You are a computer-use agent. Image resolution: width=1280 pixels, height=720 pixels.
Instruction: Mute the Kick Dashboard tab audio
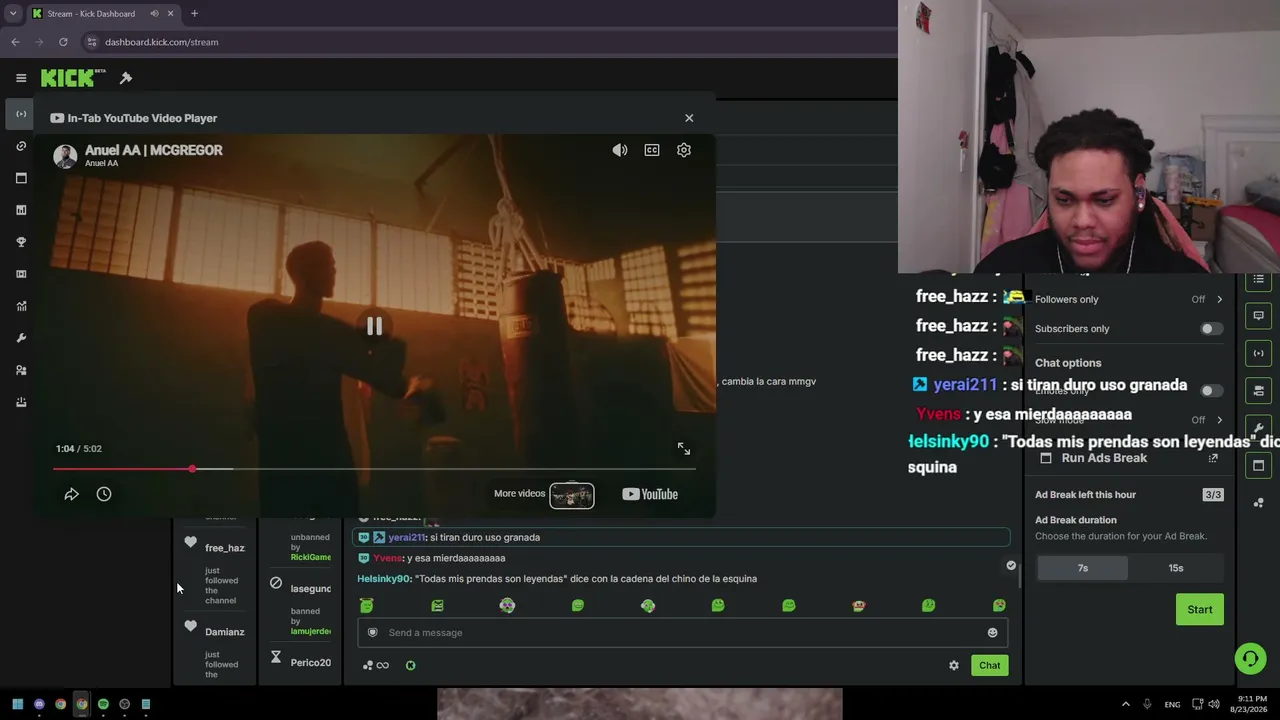coord(154,14)
